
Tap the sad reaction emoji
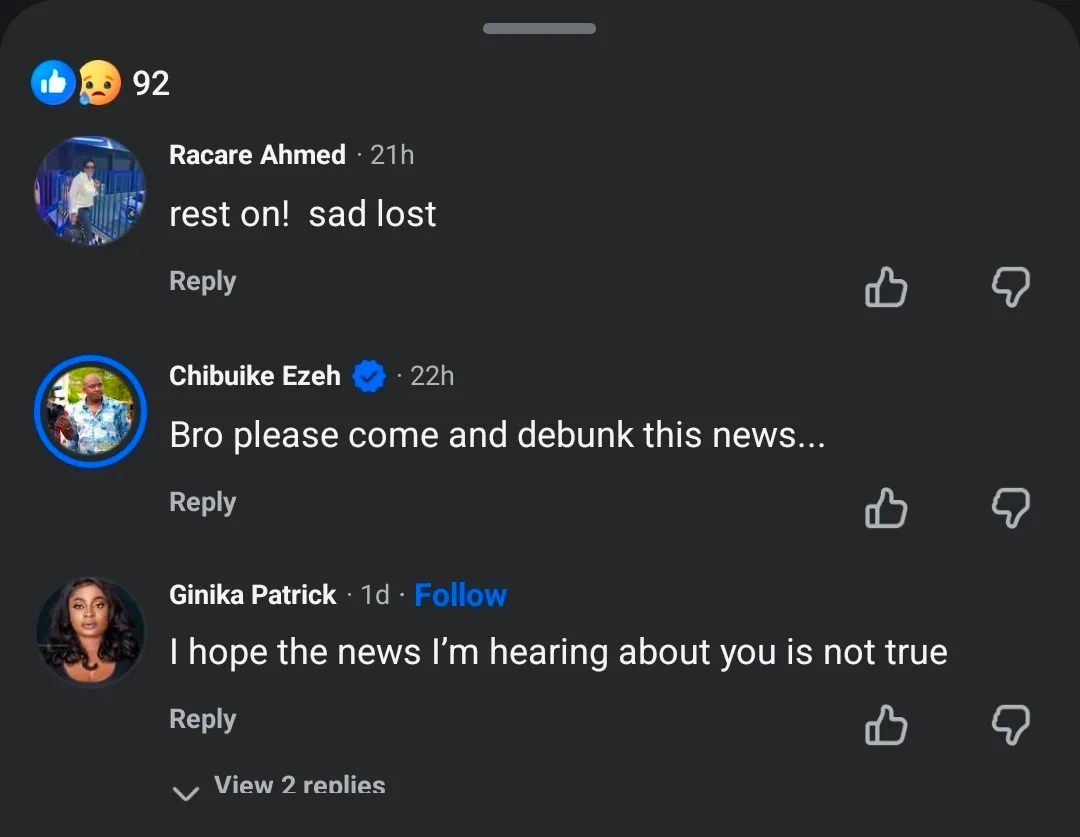[x=99, y=83]
